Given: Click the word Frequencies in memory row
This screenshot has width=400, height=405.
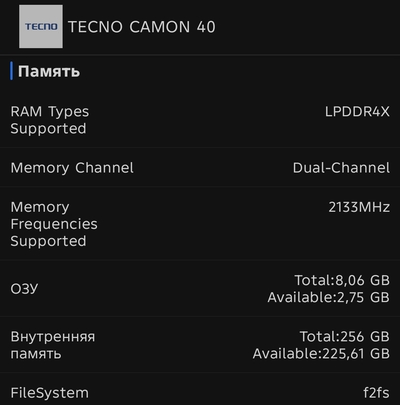Looking at the screenshot, I should (x=54, y=224).
